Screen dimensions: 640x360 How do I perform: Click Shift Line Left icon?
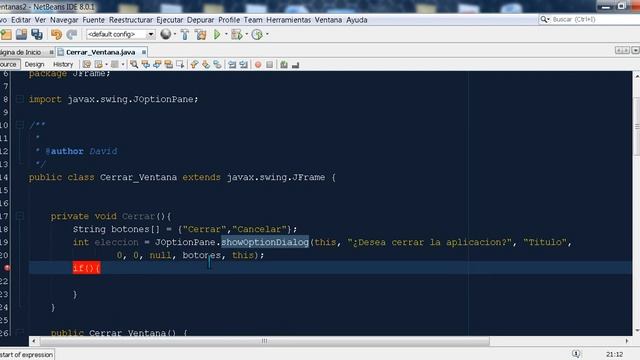coord(232,64)
